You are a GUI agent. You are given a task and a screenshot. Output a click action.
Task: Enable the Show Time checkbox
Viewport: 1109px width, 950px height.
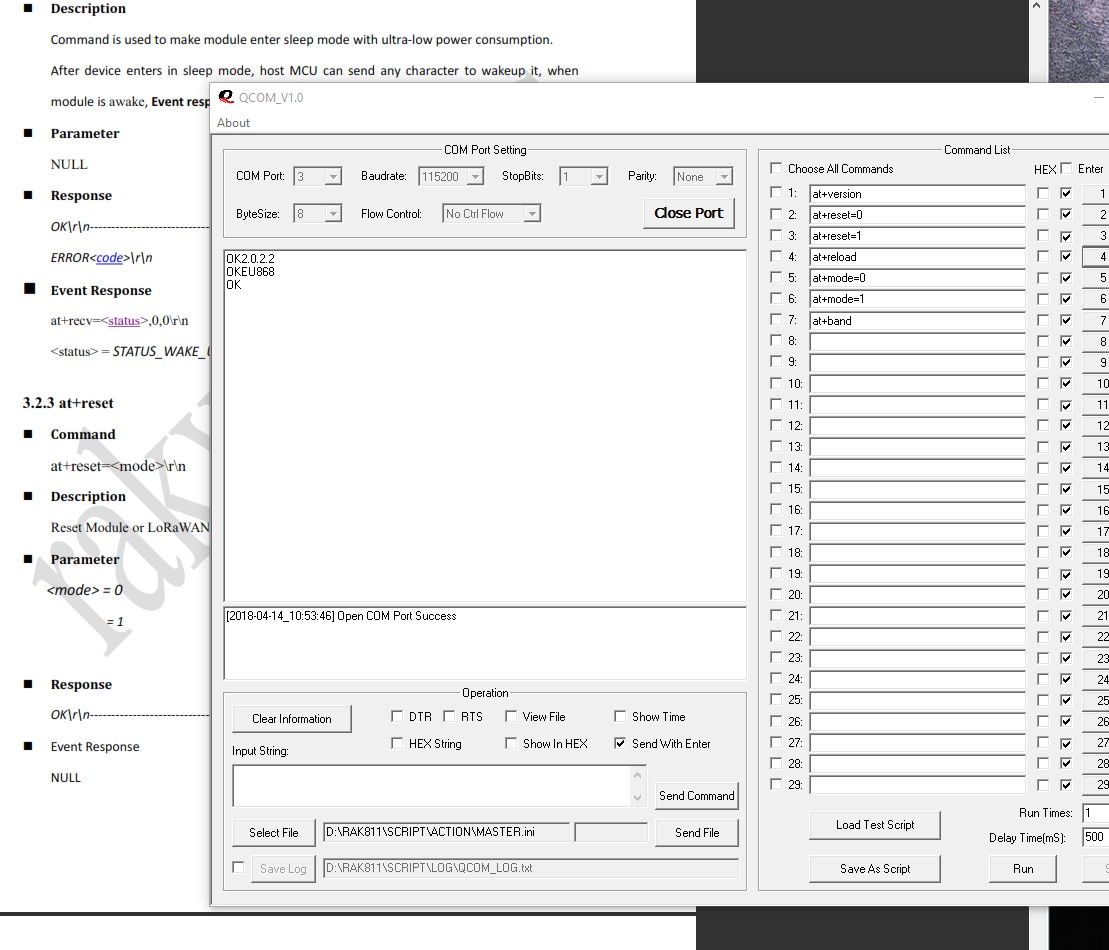(x=621, y=717)
